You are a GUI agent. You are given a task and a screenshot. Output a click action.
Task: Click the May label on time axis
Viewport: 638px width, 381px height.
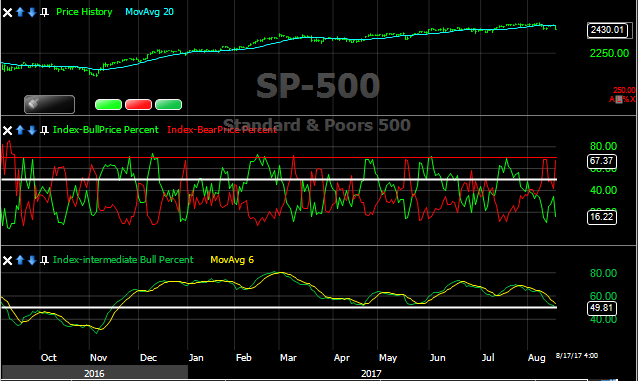(x=387, y=358)
